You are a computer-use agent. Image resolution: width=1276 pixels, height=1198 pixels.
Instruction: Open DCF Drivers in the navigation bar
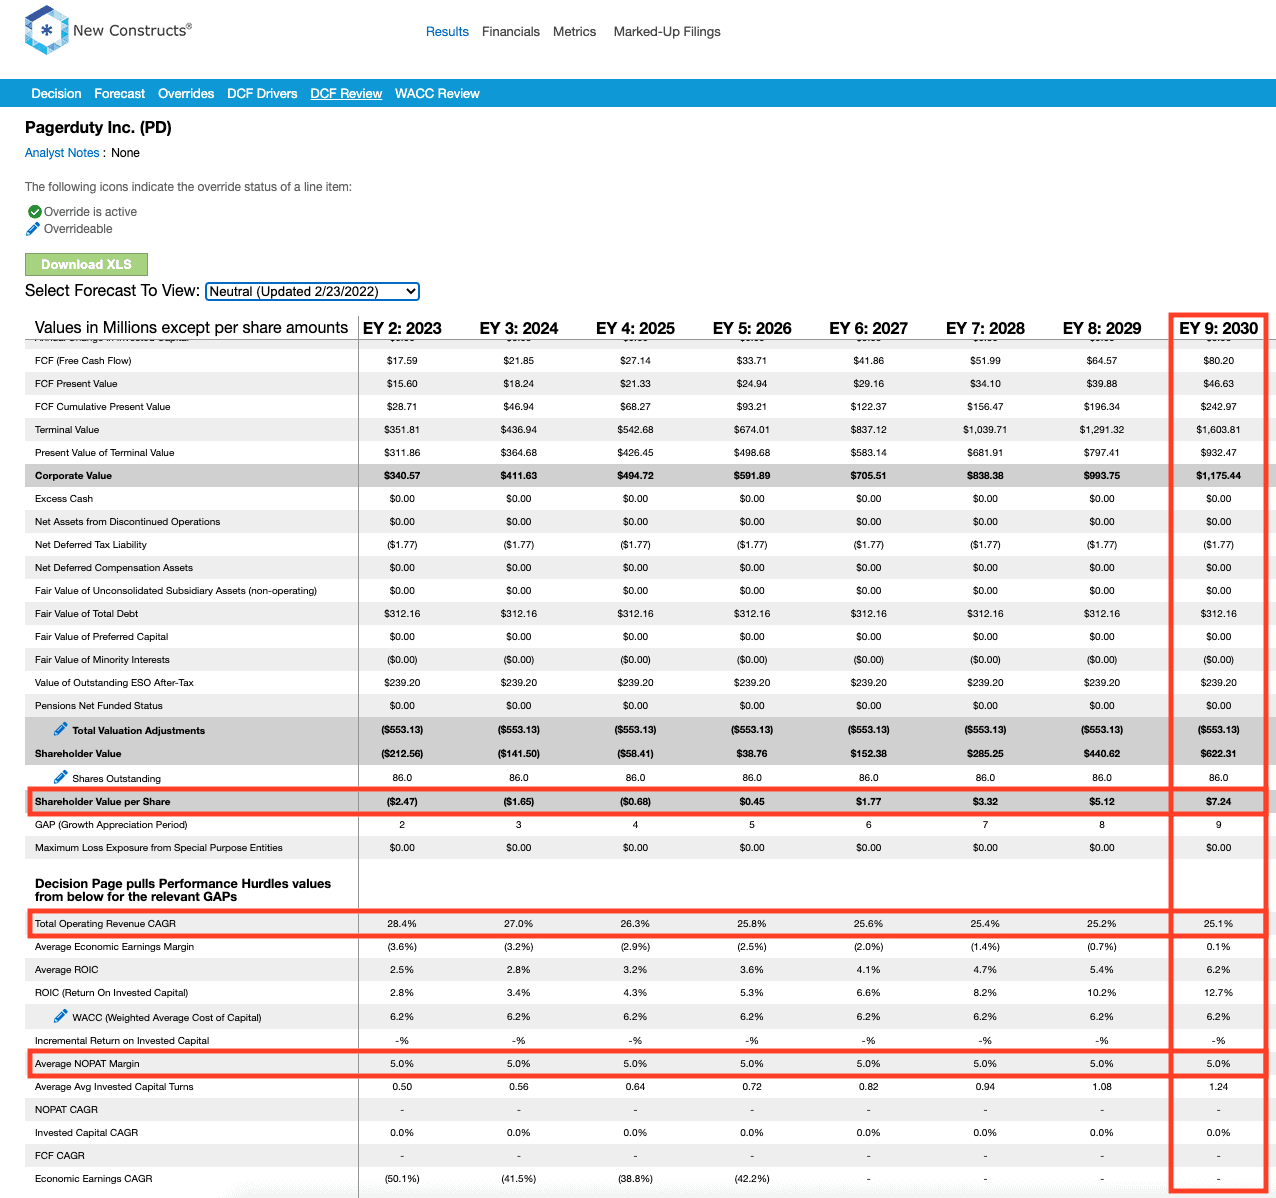point(262,93)
